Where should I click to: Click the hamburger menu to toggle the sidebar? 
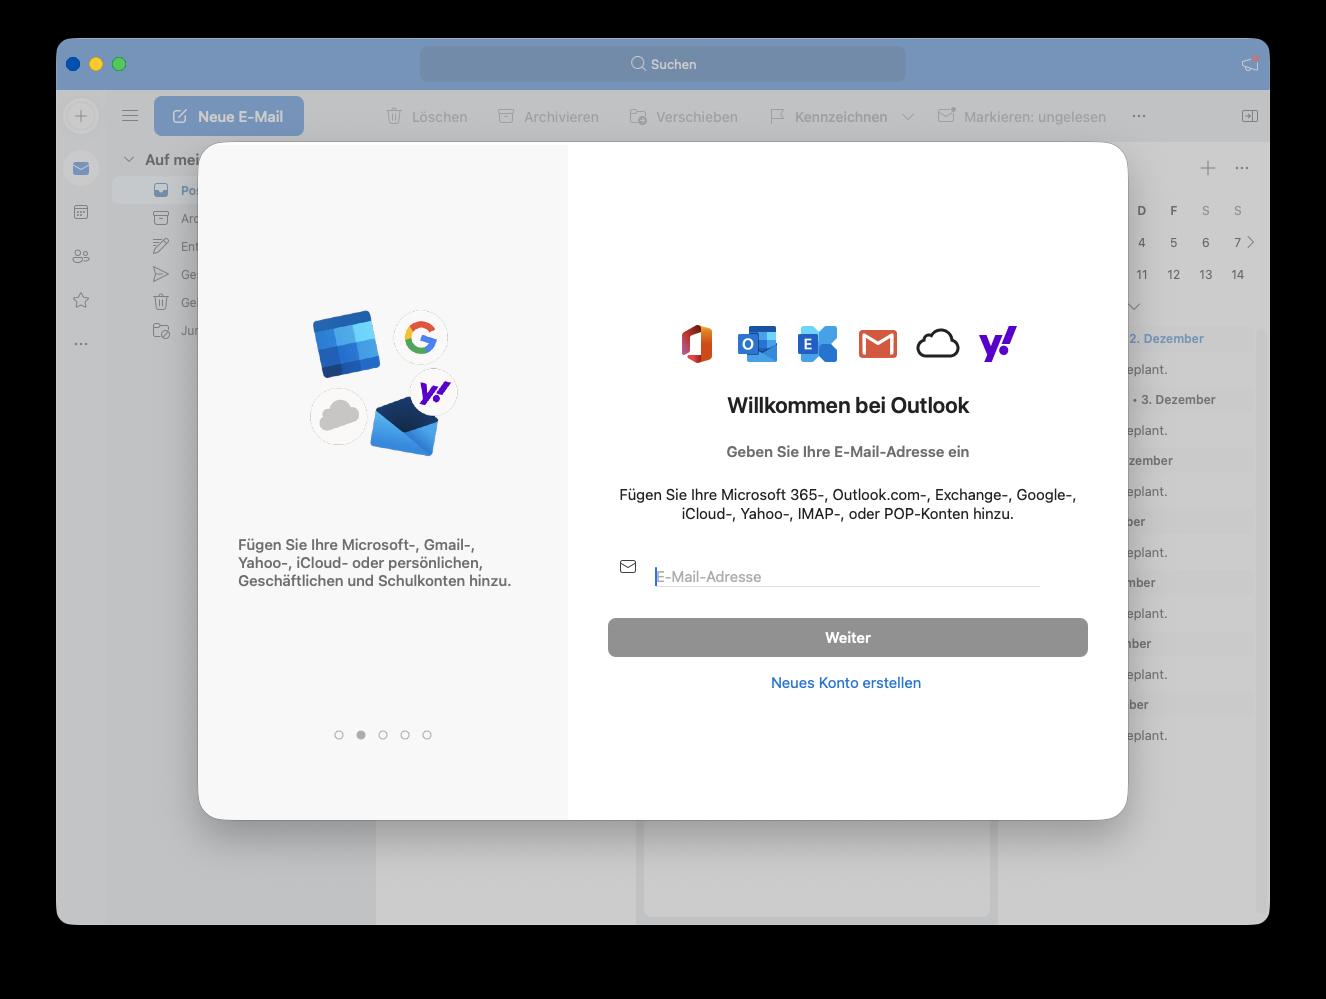(x=130, y=116)
